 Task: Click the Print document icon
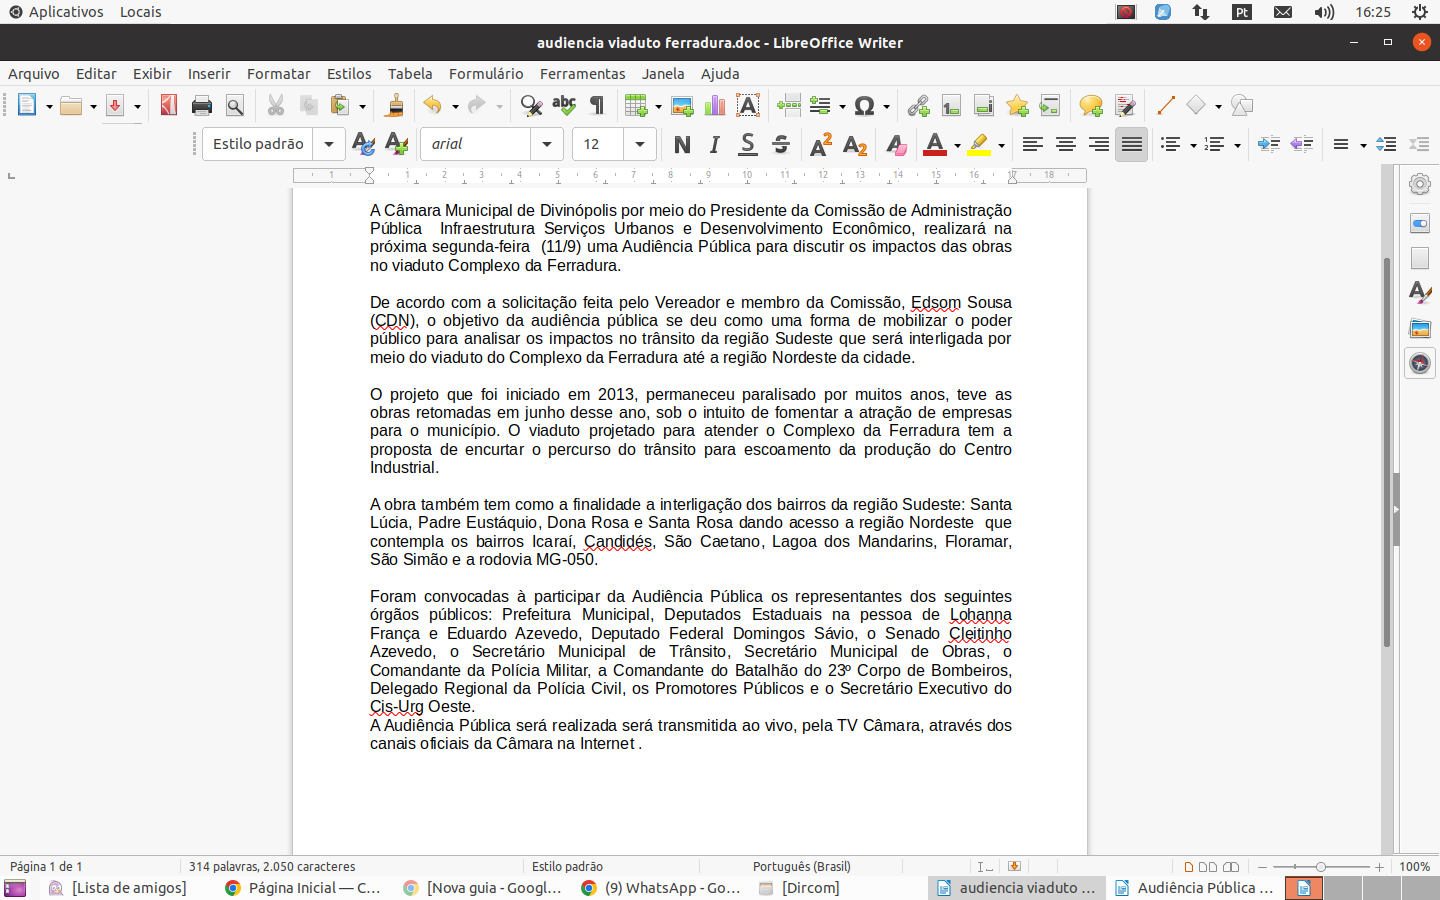202,106
